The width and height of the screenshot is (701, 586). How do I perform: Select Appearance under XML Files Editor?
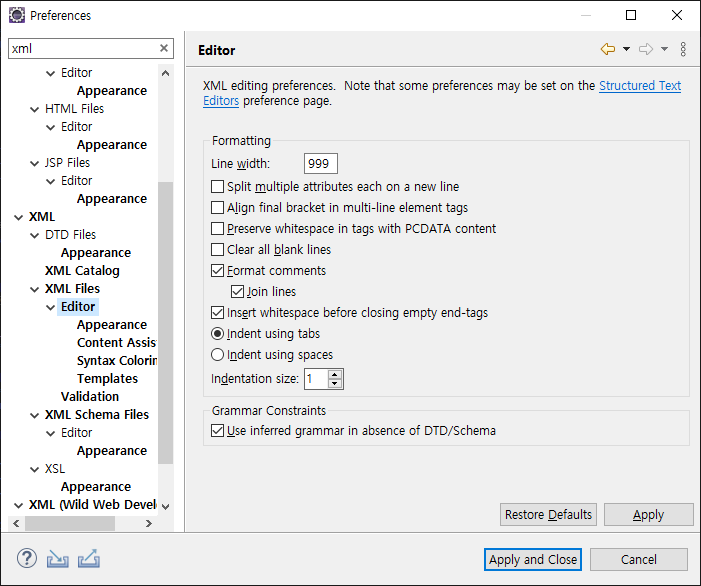click(x=112, y=325)
